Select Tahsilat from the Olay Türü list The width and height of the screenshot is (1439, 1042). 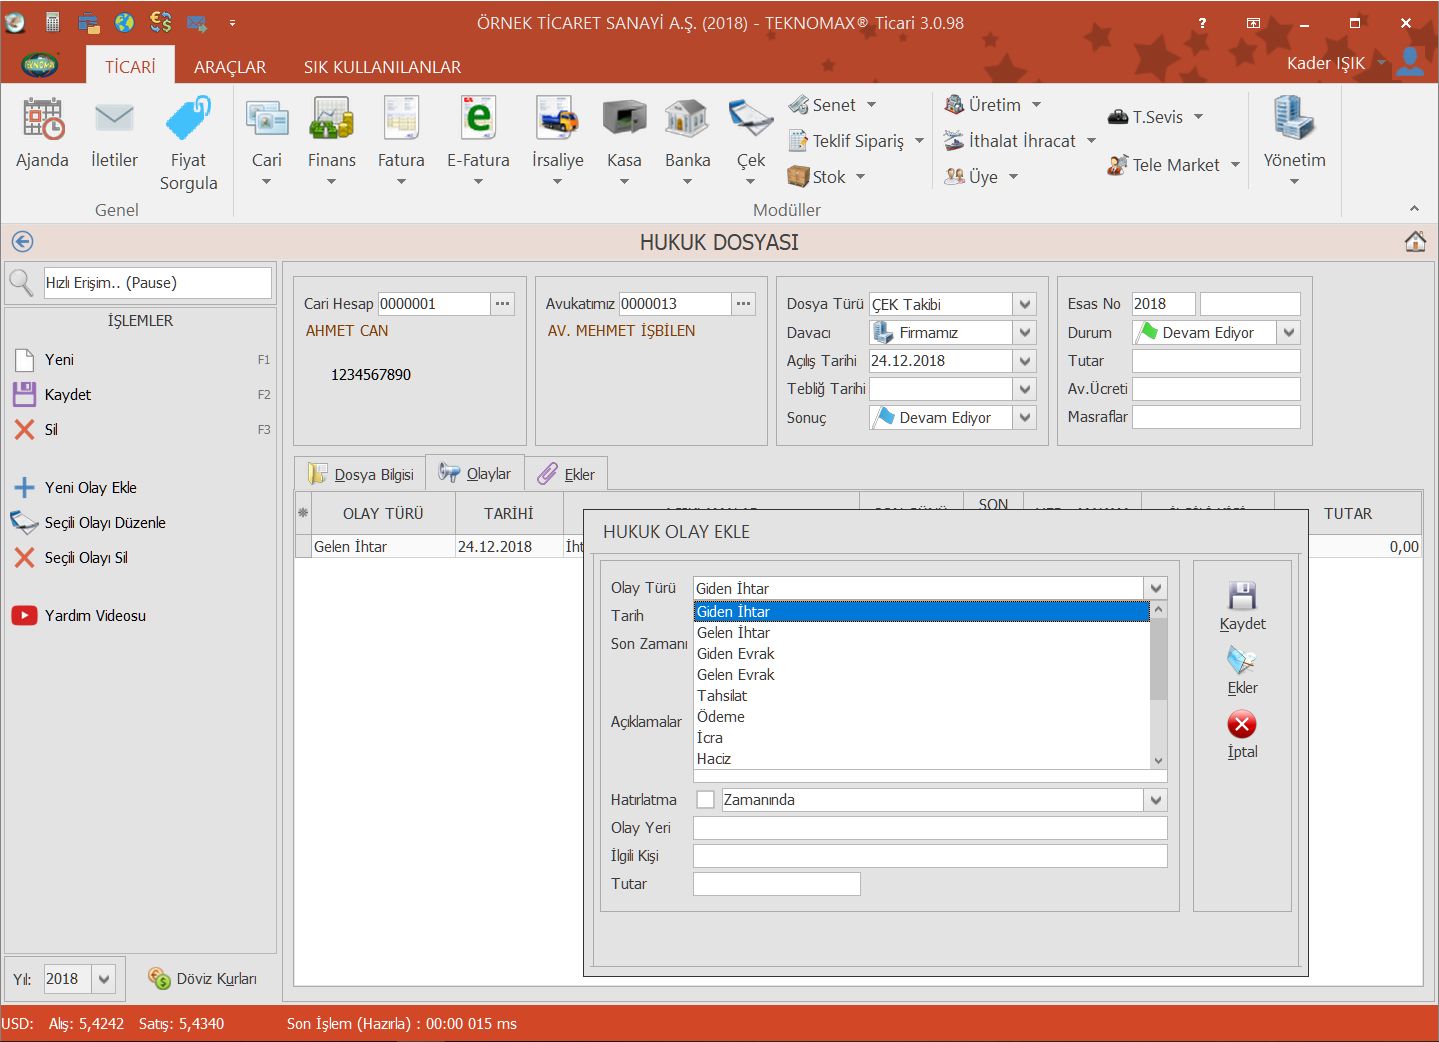(722, 696)
